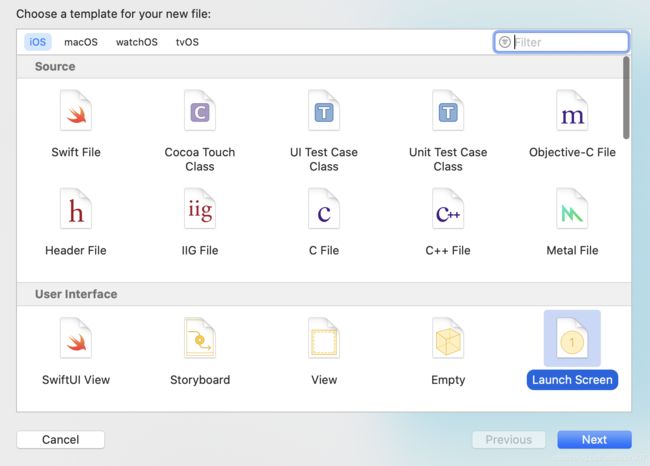650x466 pixels.
Task: Select the Header File template icon
Action: click(x=76, y=209)
